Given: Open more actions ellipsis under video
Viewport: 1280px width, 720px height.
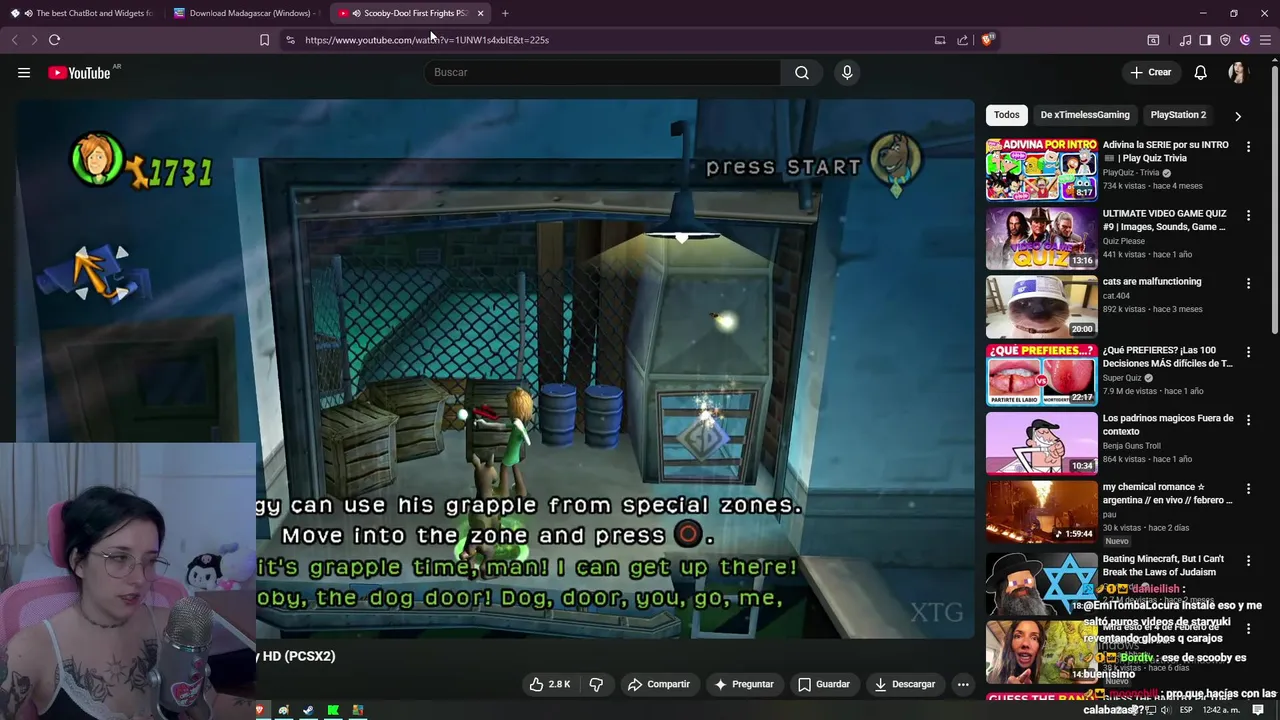Looking at the screenshot, I should pos(963,684).
